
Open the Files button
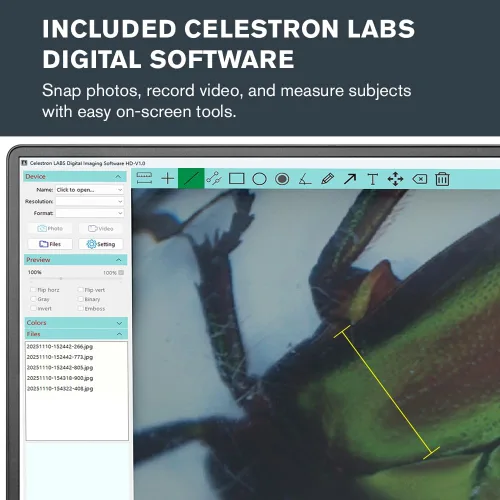point(50,244)
